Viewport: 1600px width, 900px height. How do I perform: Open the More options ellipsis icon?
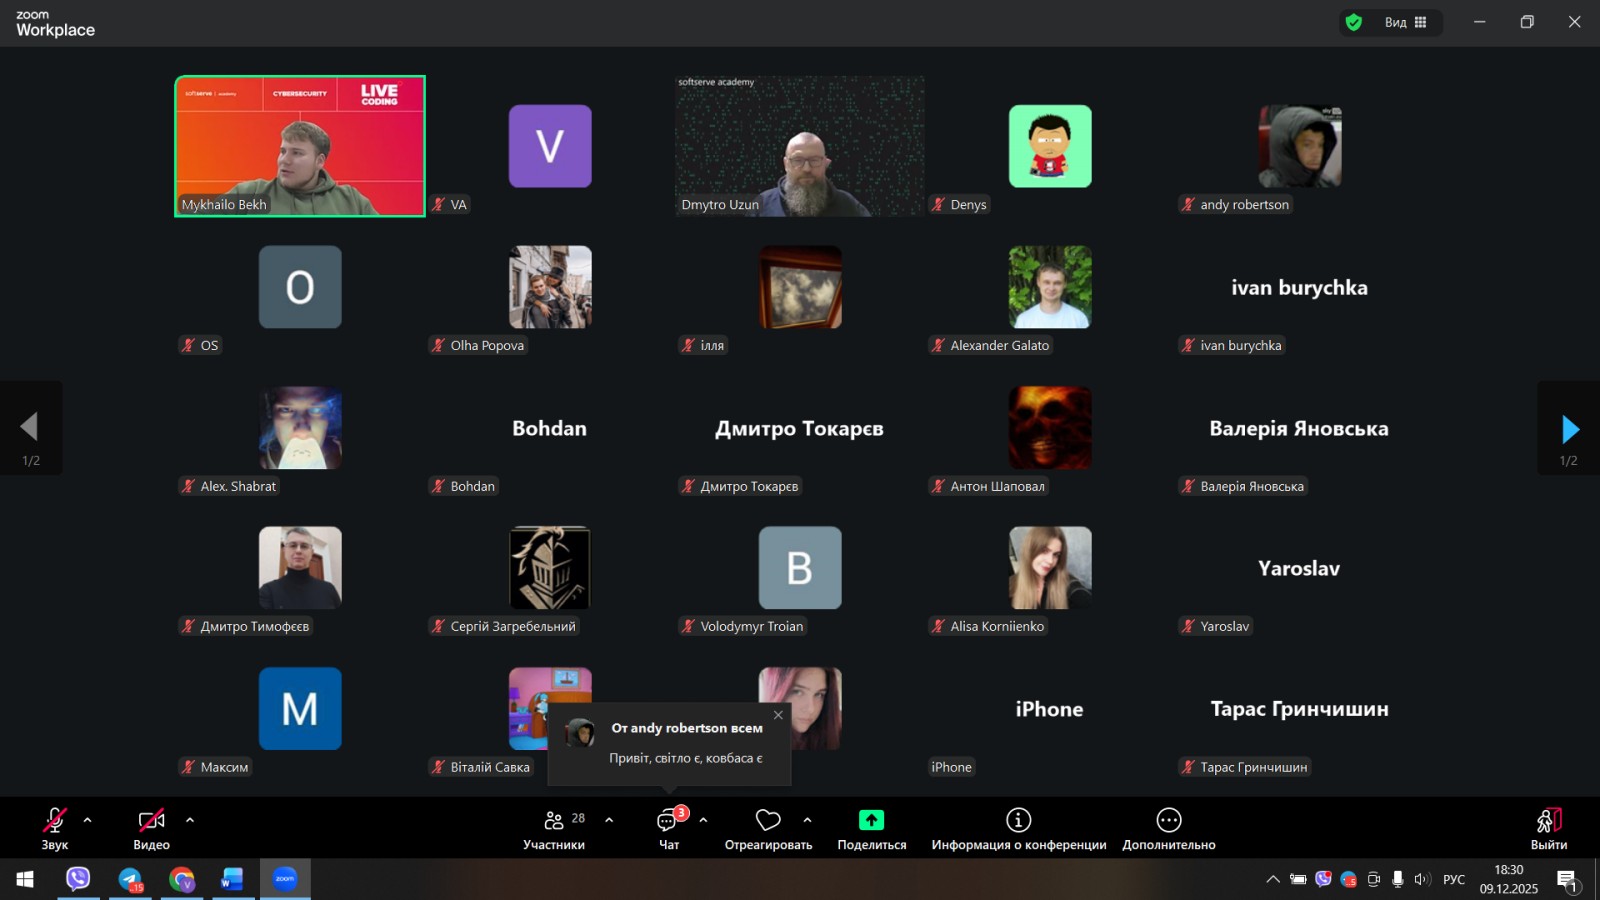point(1168,821)
